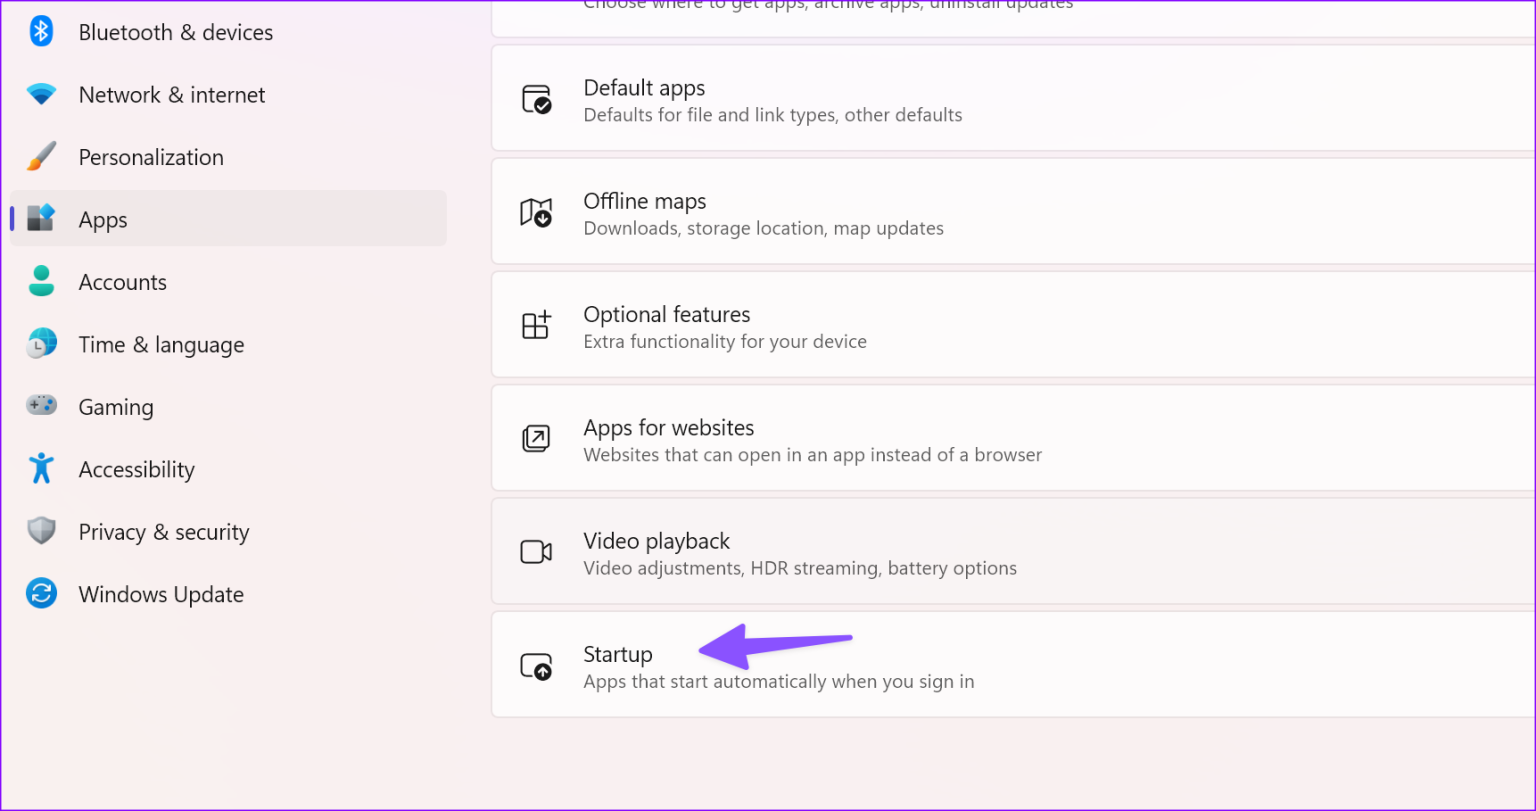1536x811 pixels.
Task: Click the Bluetooth icon in the sidebar
Action: (x=41, y=31)
